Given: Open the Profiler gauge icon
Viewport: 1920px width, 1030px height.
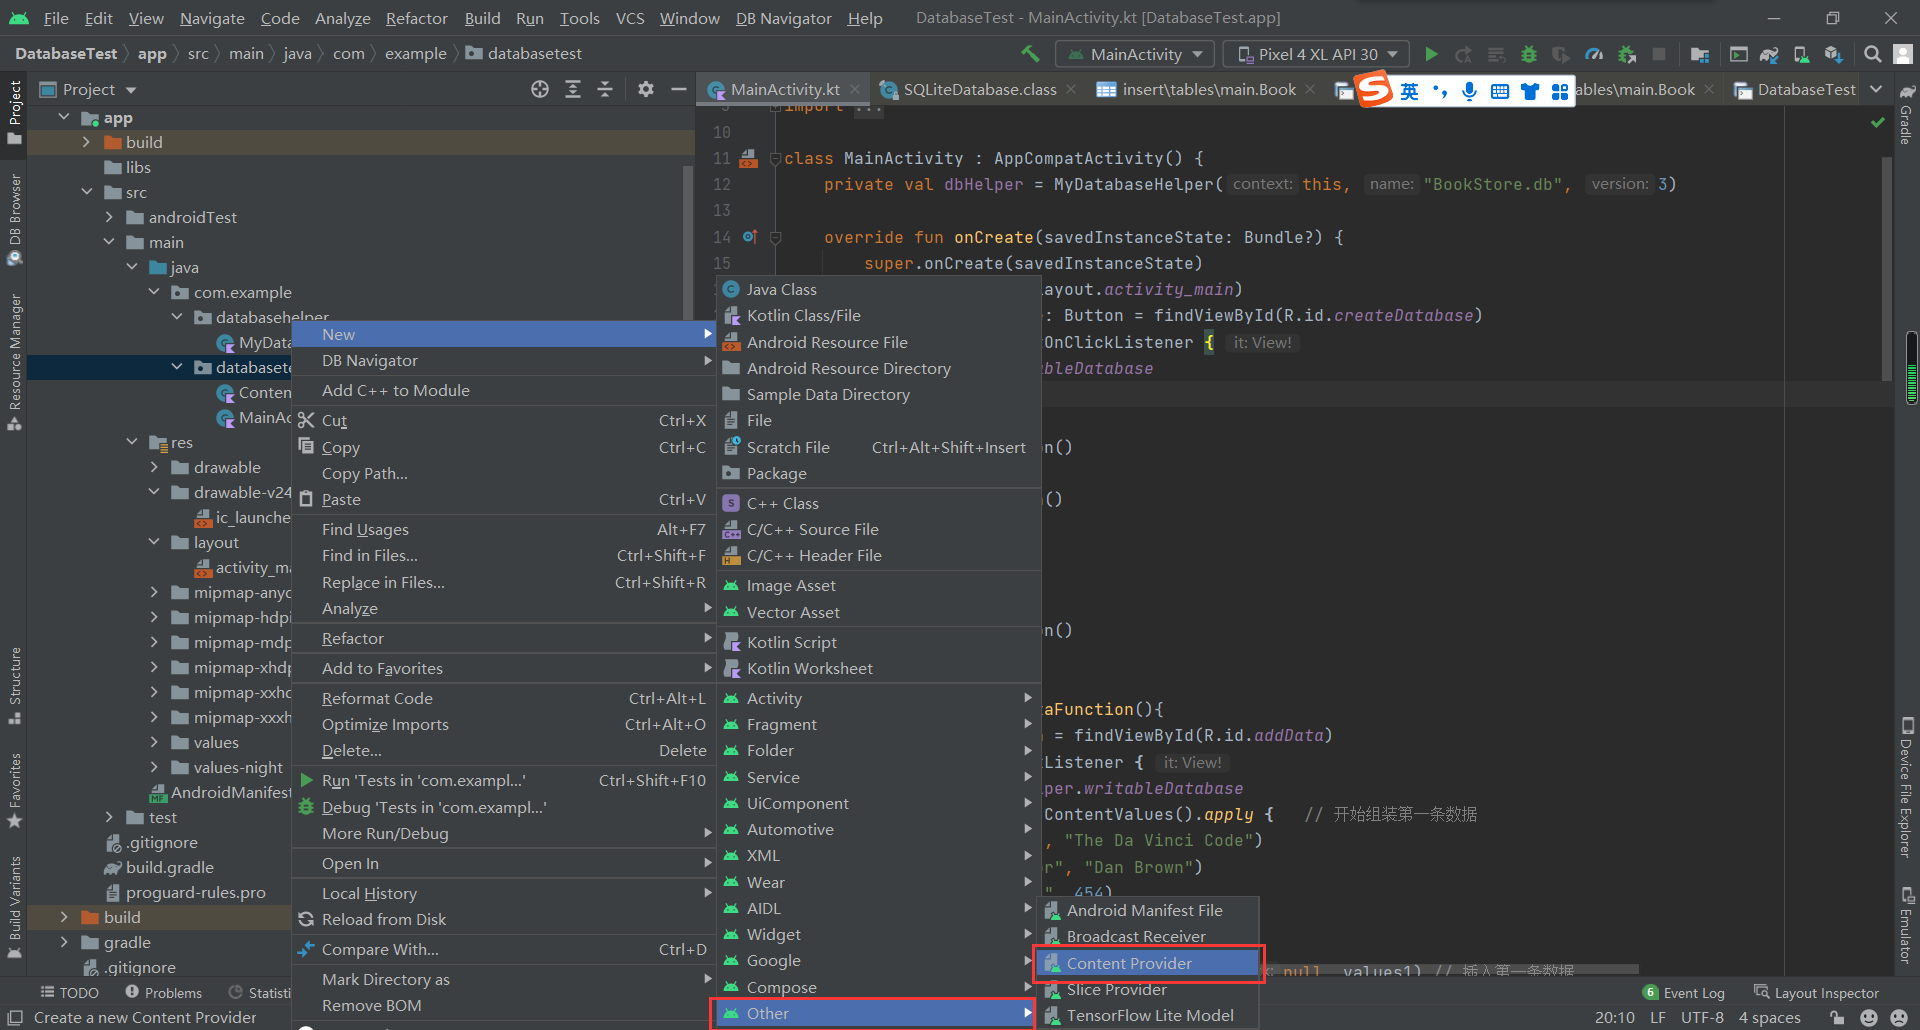Looking at the screenshot, I should click(x=1594, y=54).
